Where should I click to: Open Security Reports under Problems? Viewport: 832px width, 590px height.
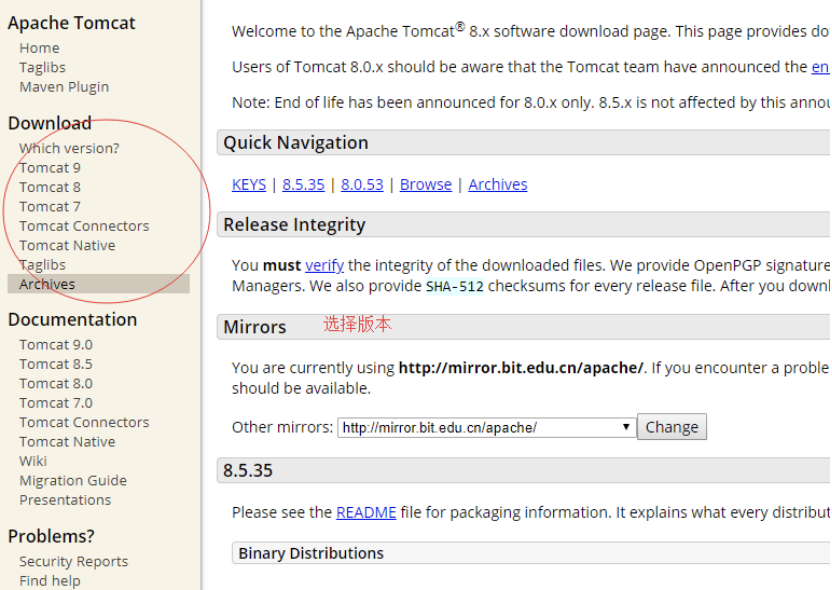(x=74, y=561)
